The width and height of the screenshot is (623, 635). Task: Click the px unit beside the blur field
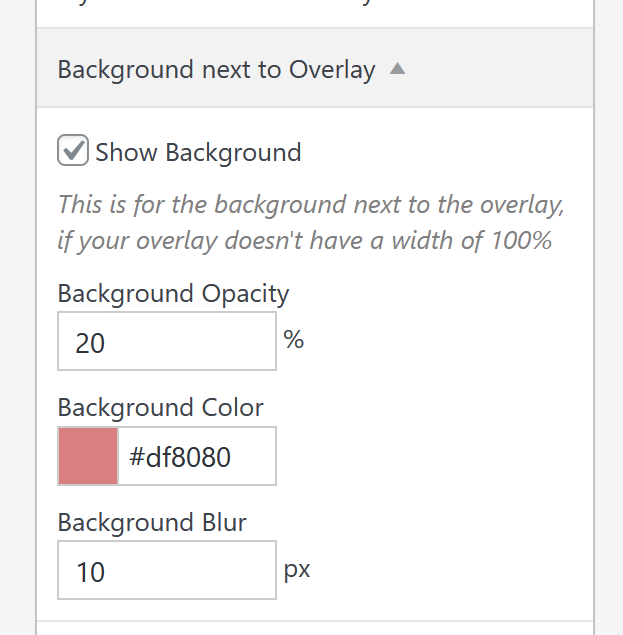point(297,569)
